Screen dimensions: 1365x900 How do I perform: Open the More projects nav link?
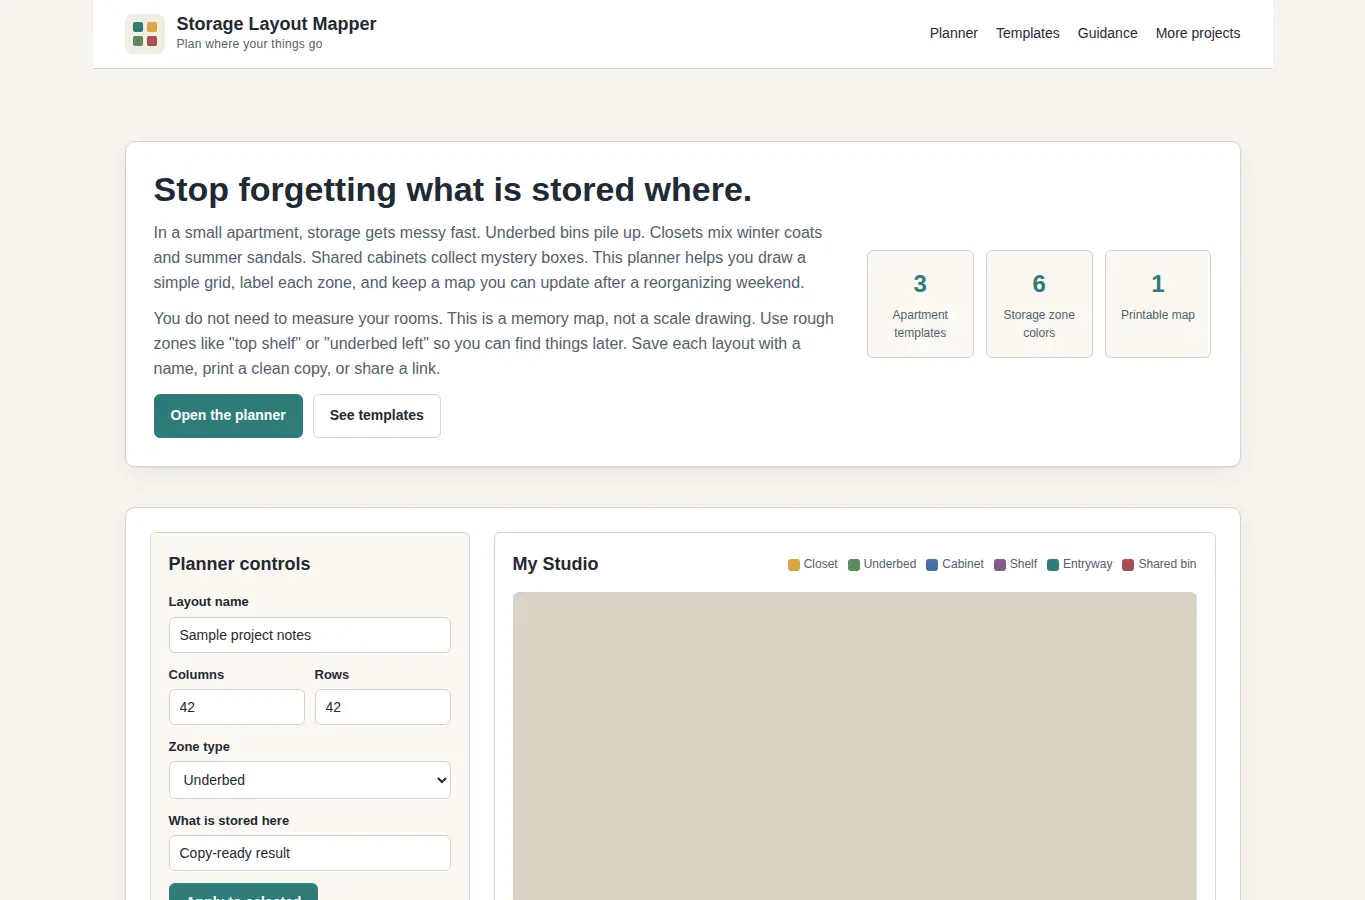1197,33
